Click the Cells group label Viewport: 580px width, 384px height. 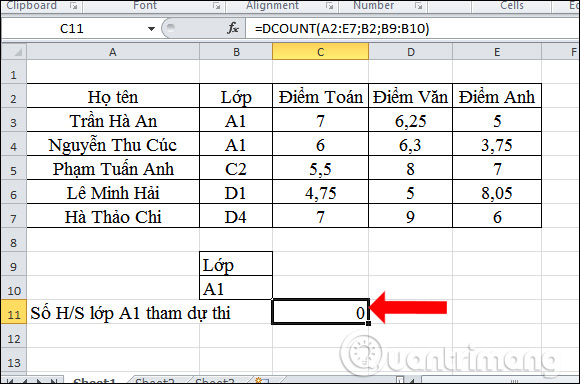click(512, 5)
